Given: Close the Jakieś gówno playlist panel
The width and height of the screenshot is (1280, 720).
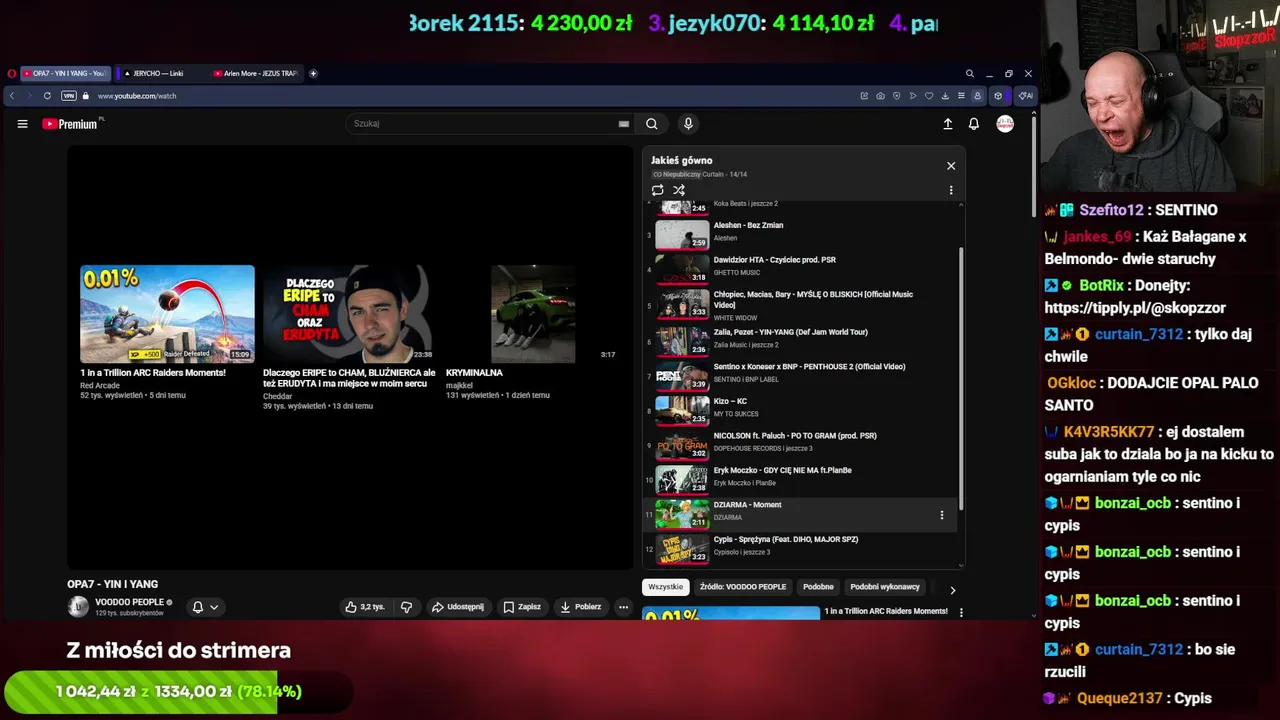Looking at the screenshot, I should pos(951,166).
